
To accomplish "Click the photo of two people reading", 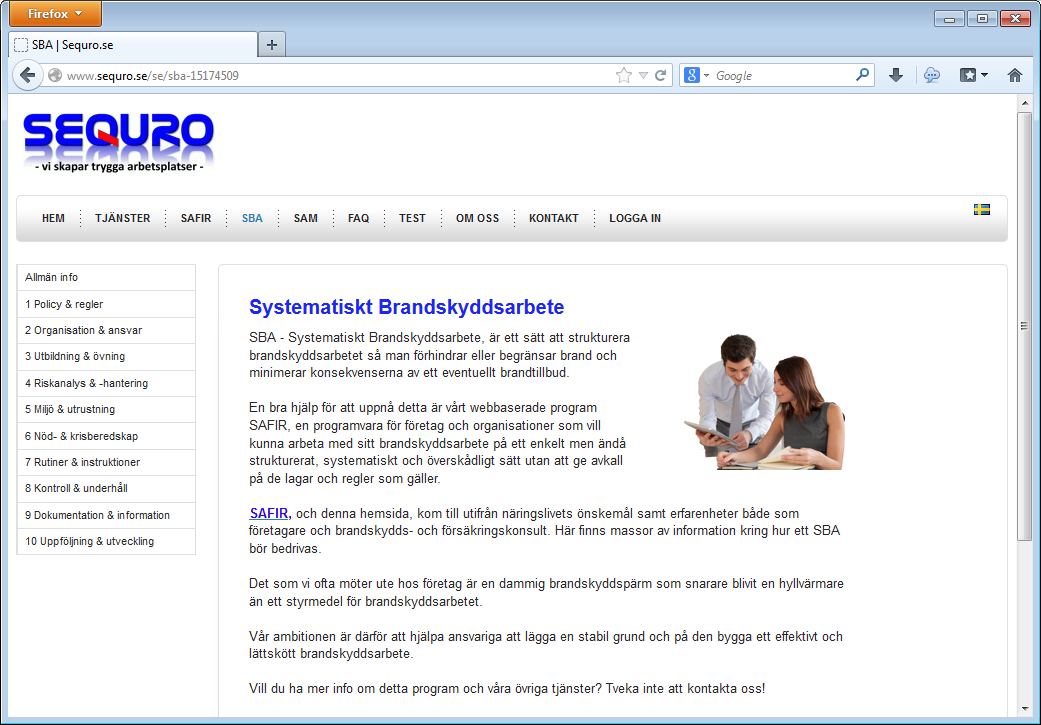I will click(x=764, y=402).
